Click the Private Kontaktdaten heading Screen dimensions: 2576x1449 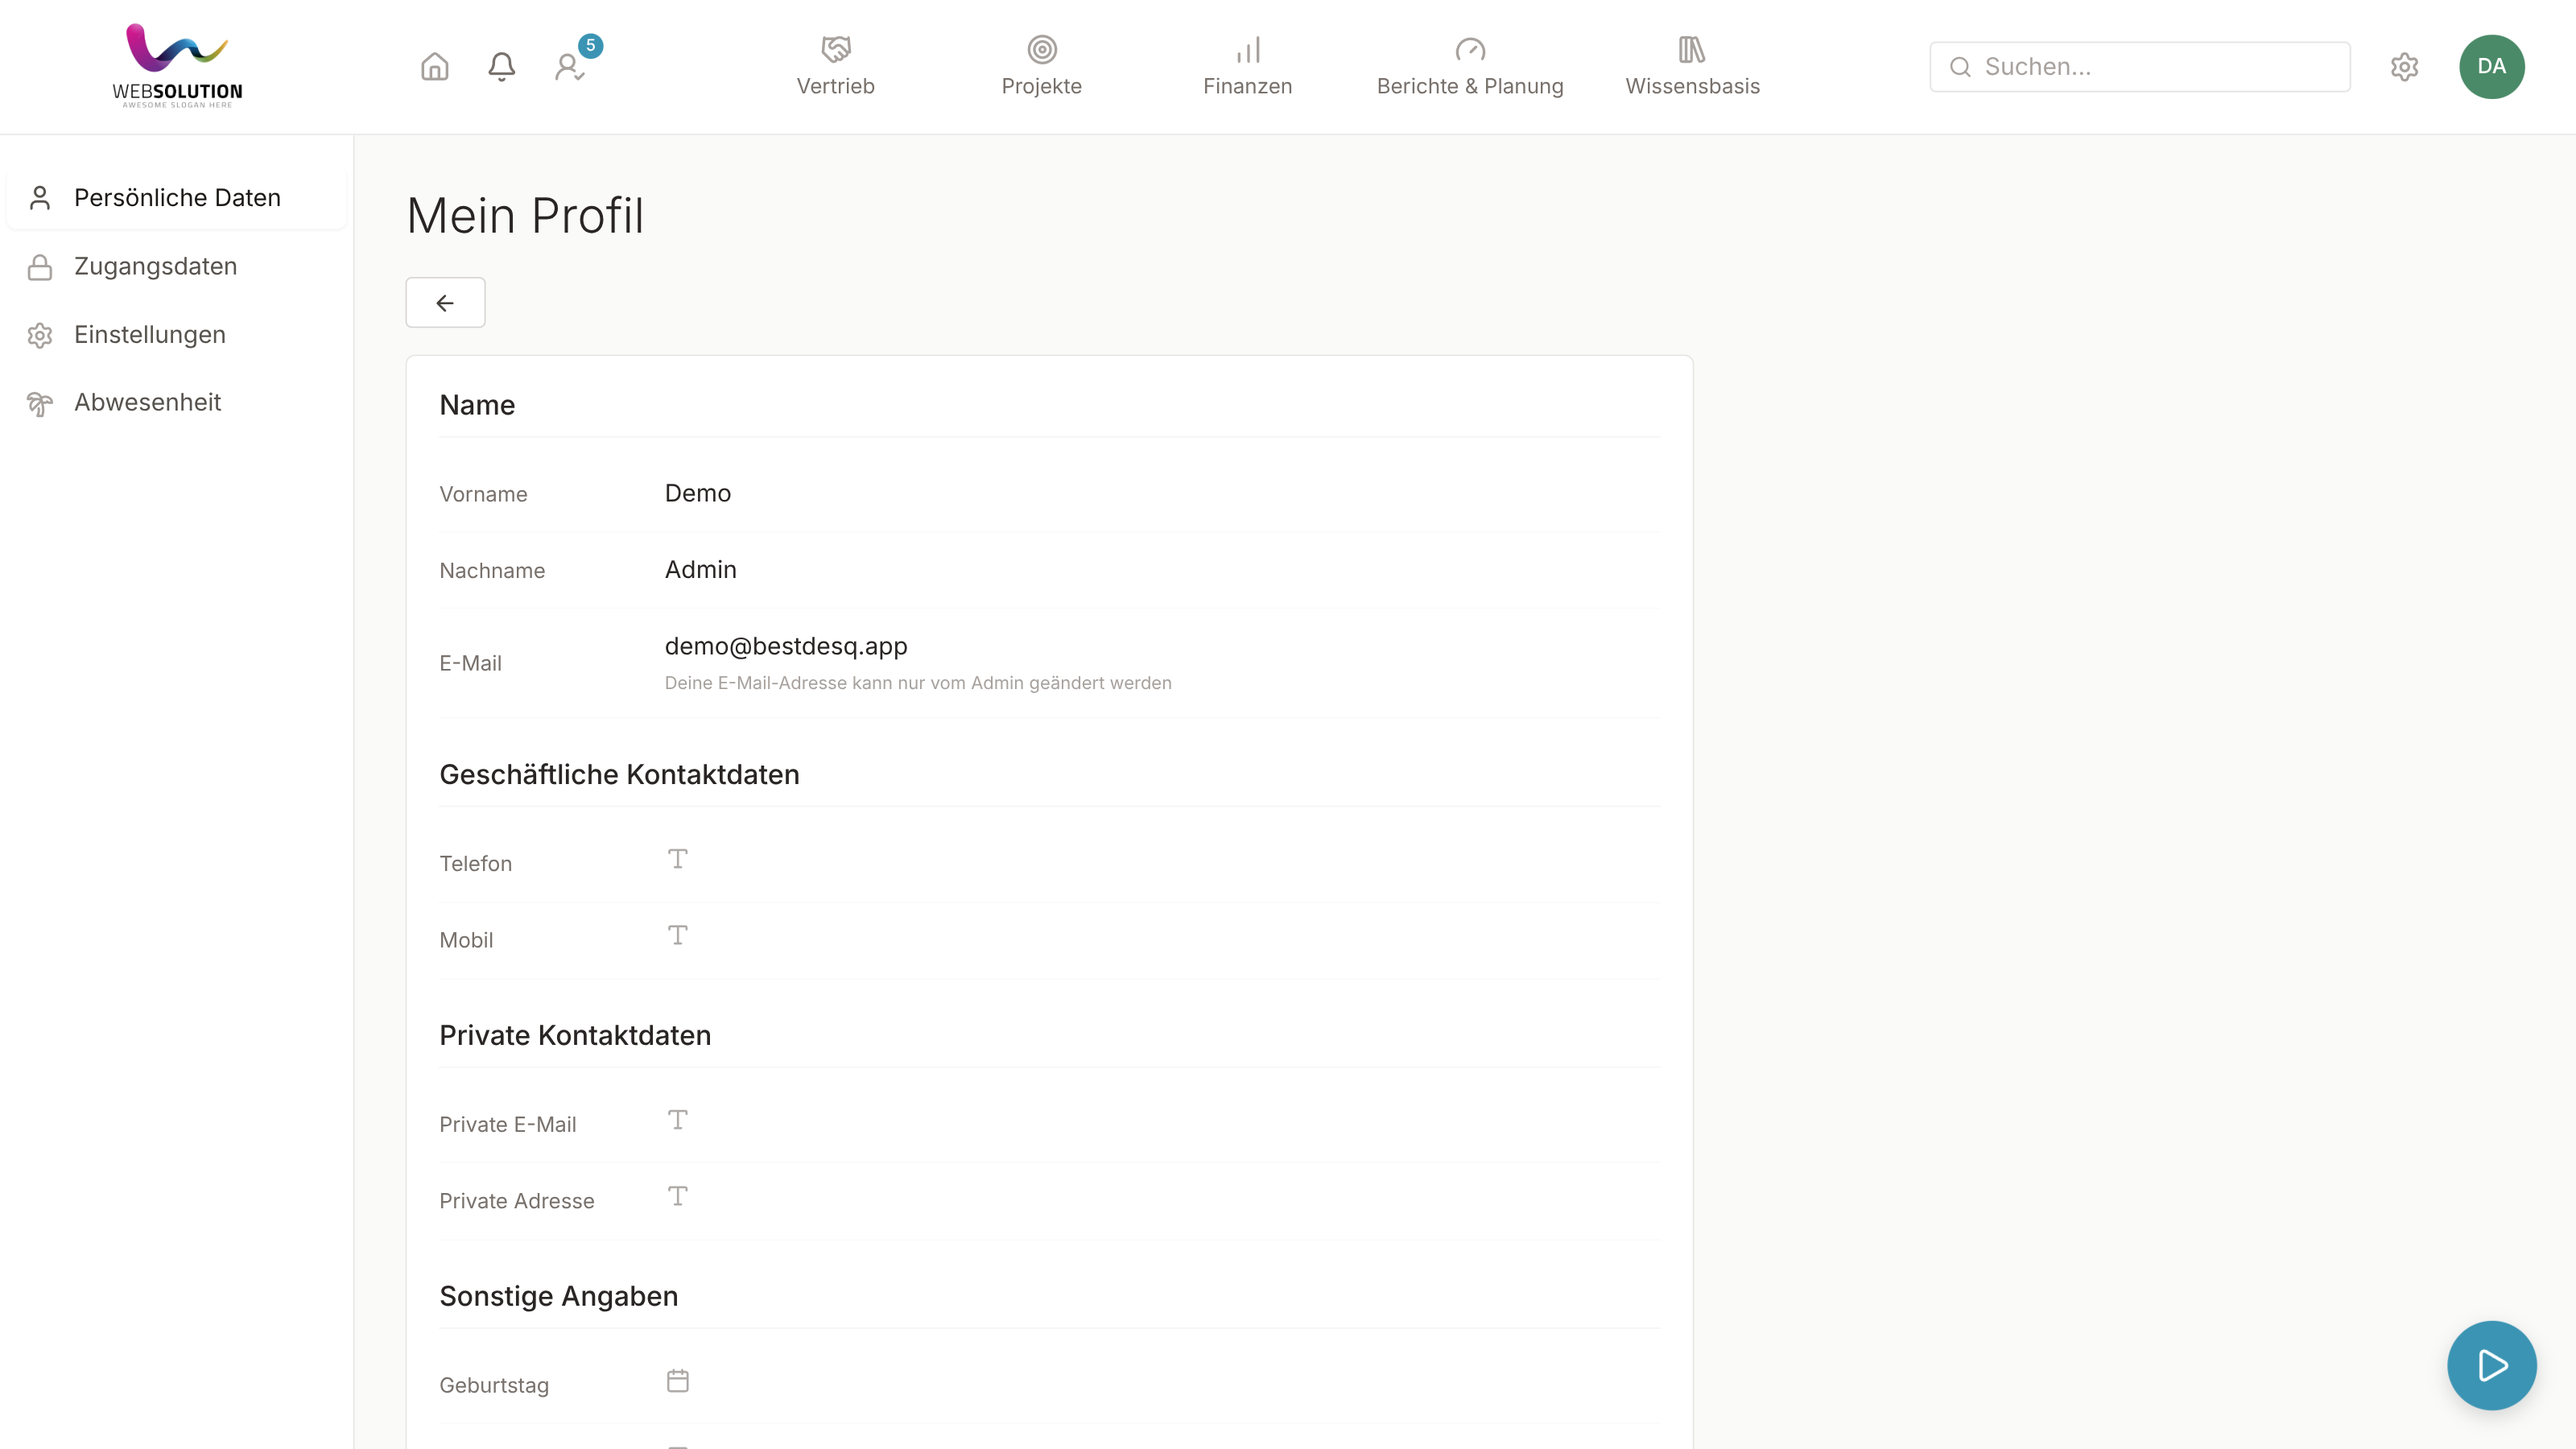click(x=575, y=1036)
